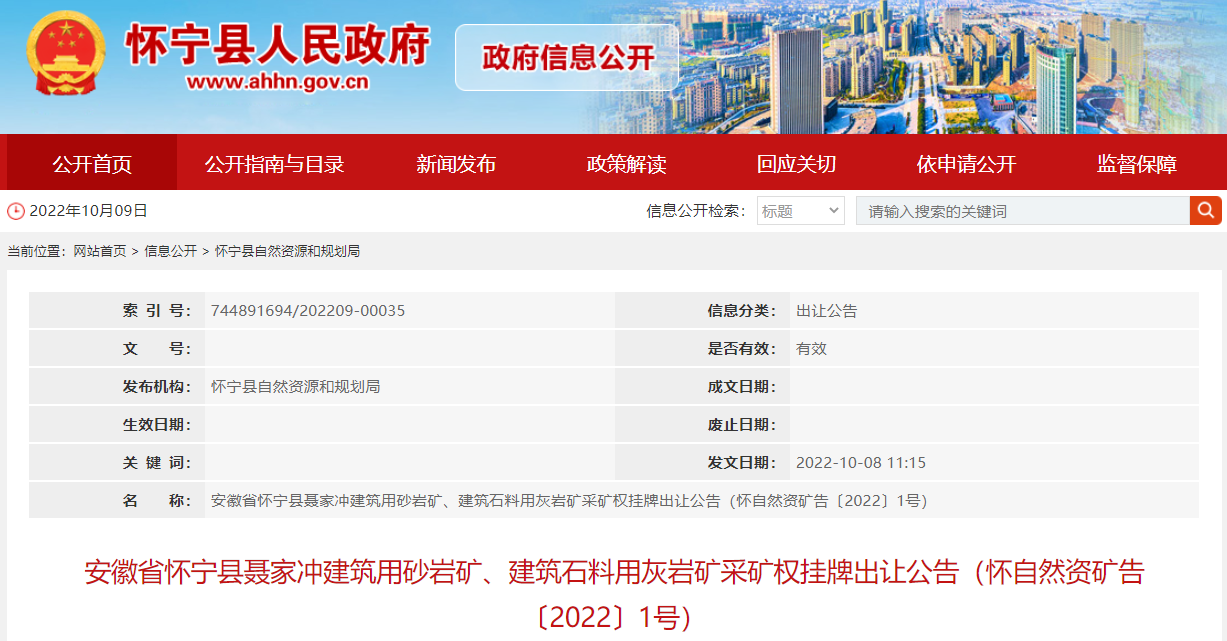Click the 怀宁县人民政府 site title
This screenshot has height=641, width=1227.
pos(277,44)
